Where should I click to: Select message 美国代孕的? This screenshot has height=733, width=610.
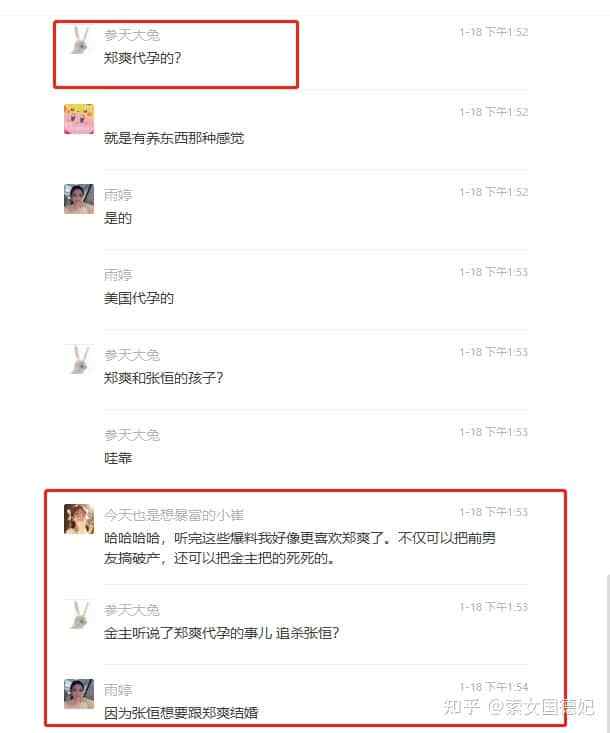point(139,298)
